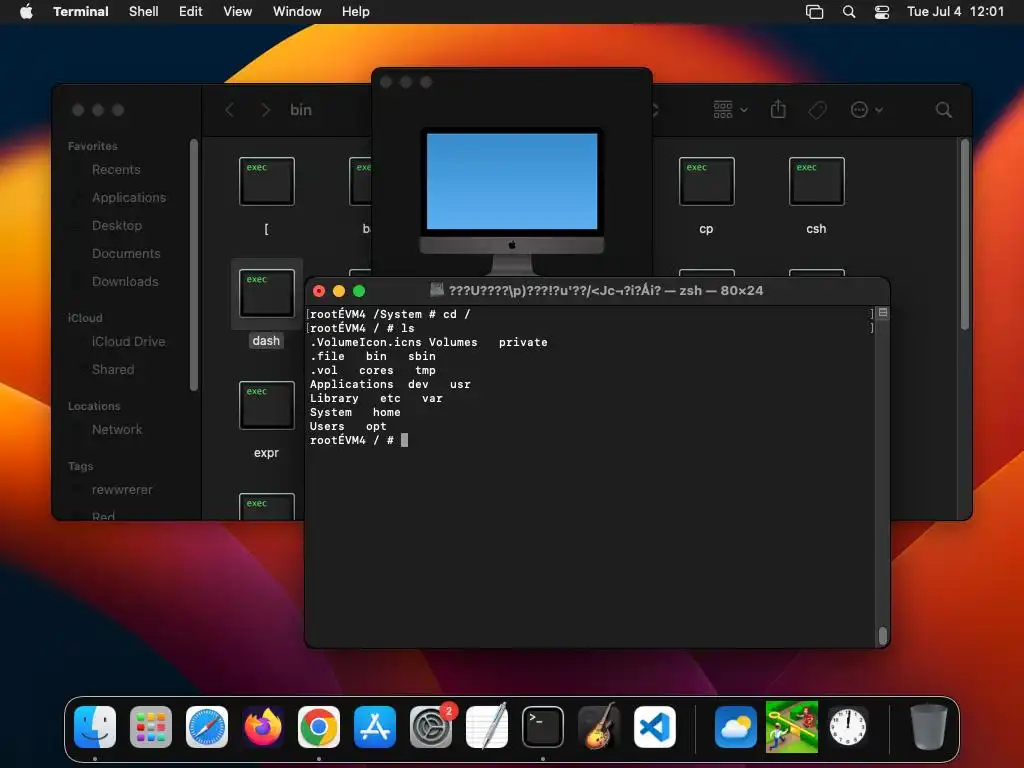Select the [ executable in Finder
The image size is (1024, 768).
pyautogui.click(x=266, y=181)
